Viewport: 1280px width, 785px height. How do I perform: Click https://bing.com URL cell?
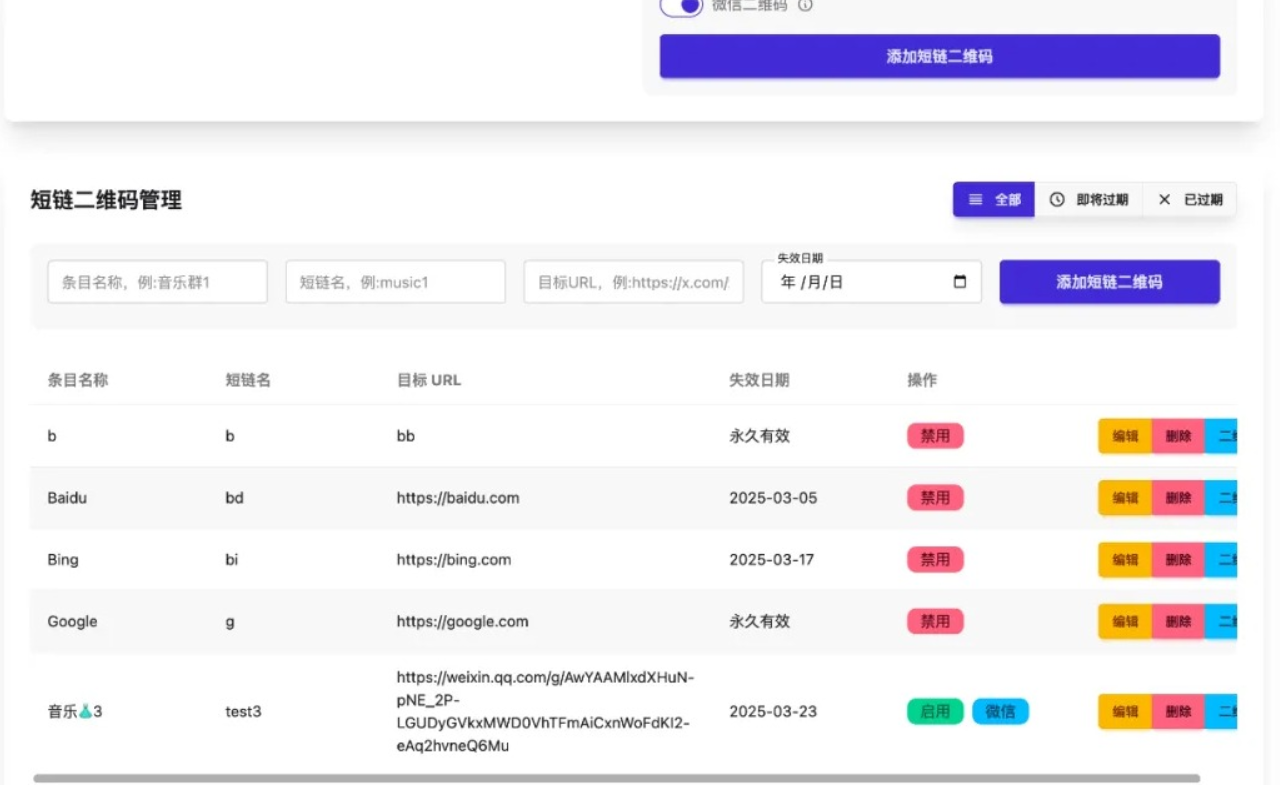click(x=454, y=559)
